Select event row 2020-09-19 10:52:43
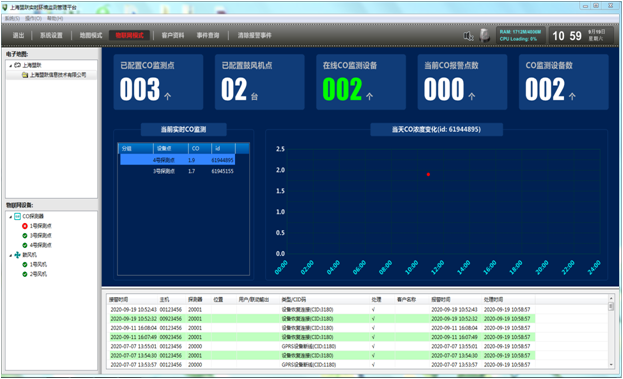Image resolution: width=623 pixels, height=379 pixels. coord(322,309)
